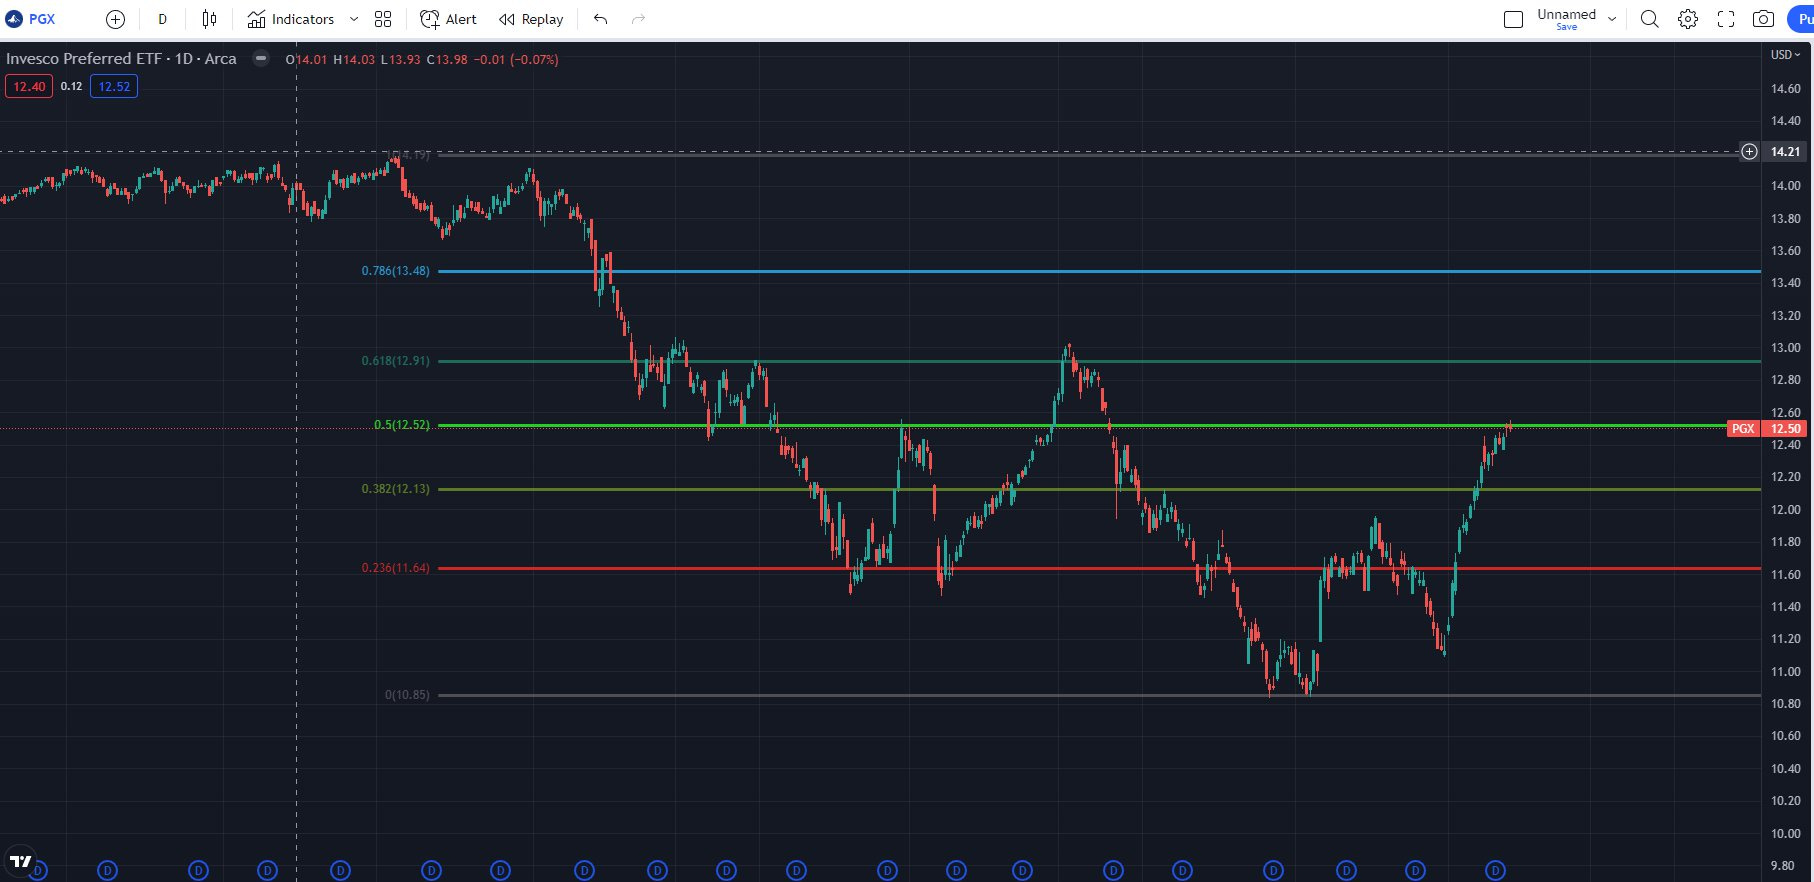
Task: Select the 0.618(12.91) Fibonacci level label
Action: [396, 361]
